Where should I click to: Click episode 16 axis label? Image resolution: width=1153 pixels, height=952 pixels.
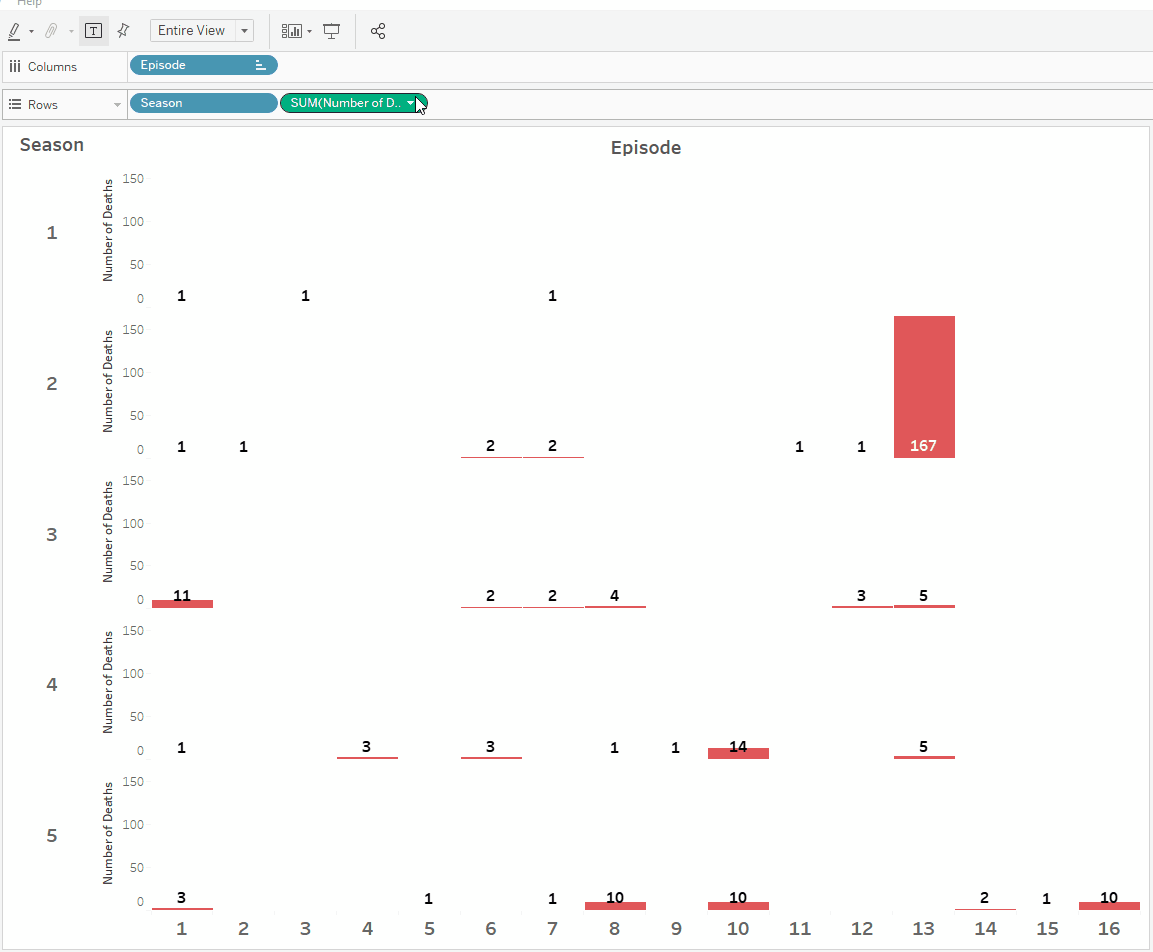tap(1109, 928)
